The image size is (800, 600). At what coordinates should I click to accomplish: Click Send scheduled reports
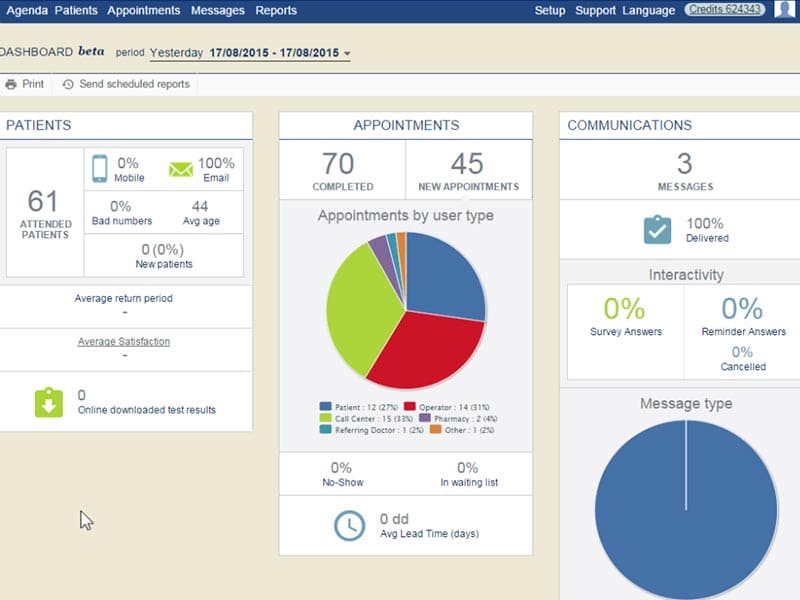coord(135,84)
